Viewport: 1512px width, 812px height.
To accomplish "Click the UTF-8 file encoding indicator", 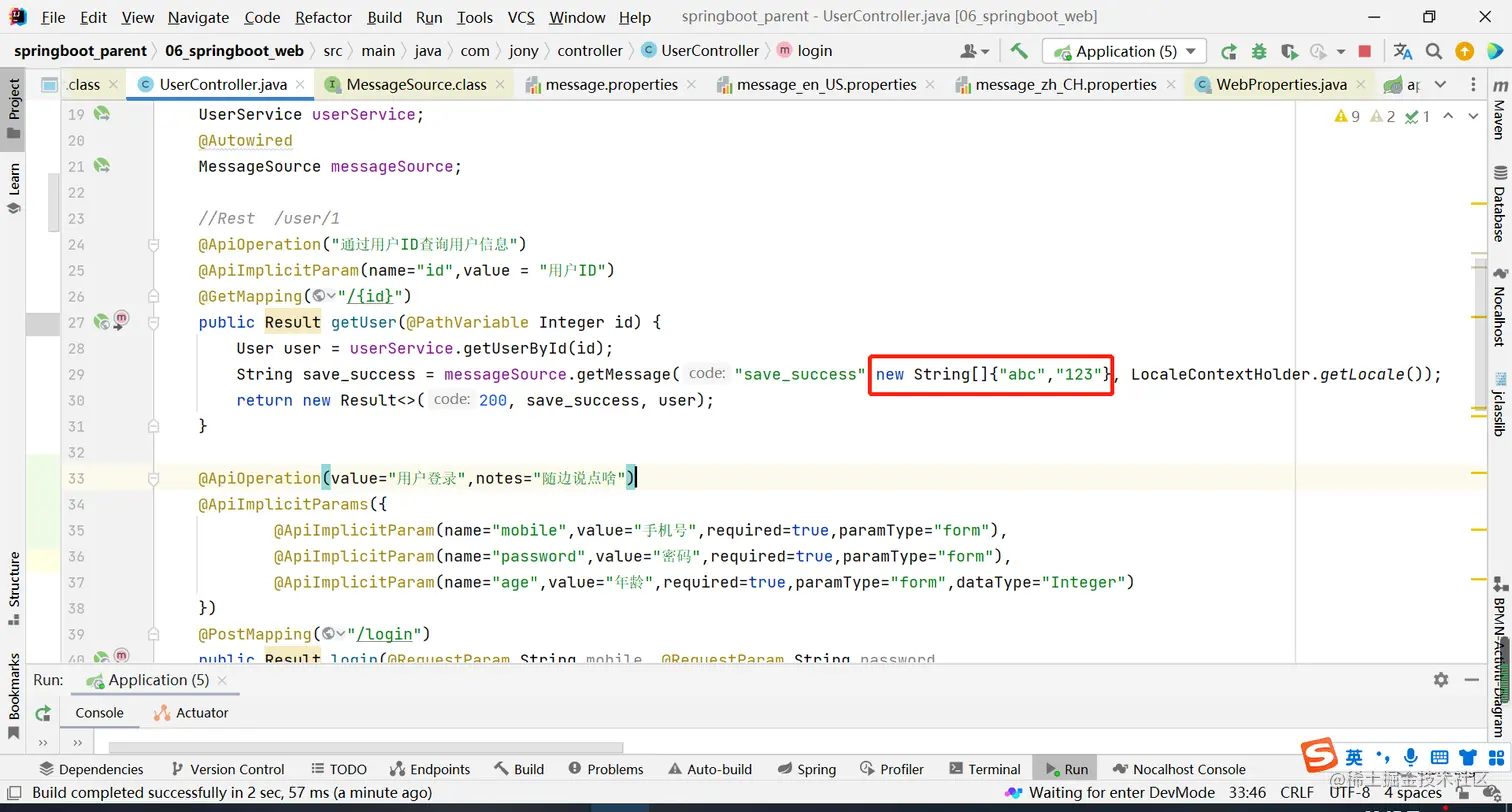I will coord(1350,793).
